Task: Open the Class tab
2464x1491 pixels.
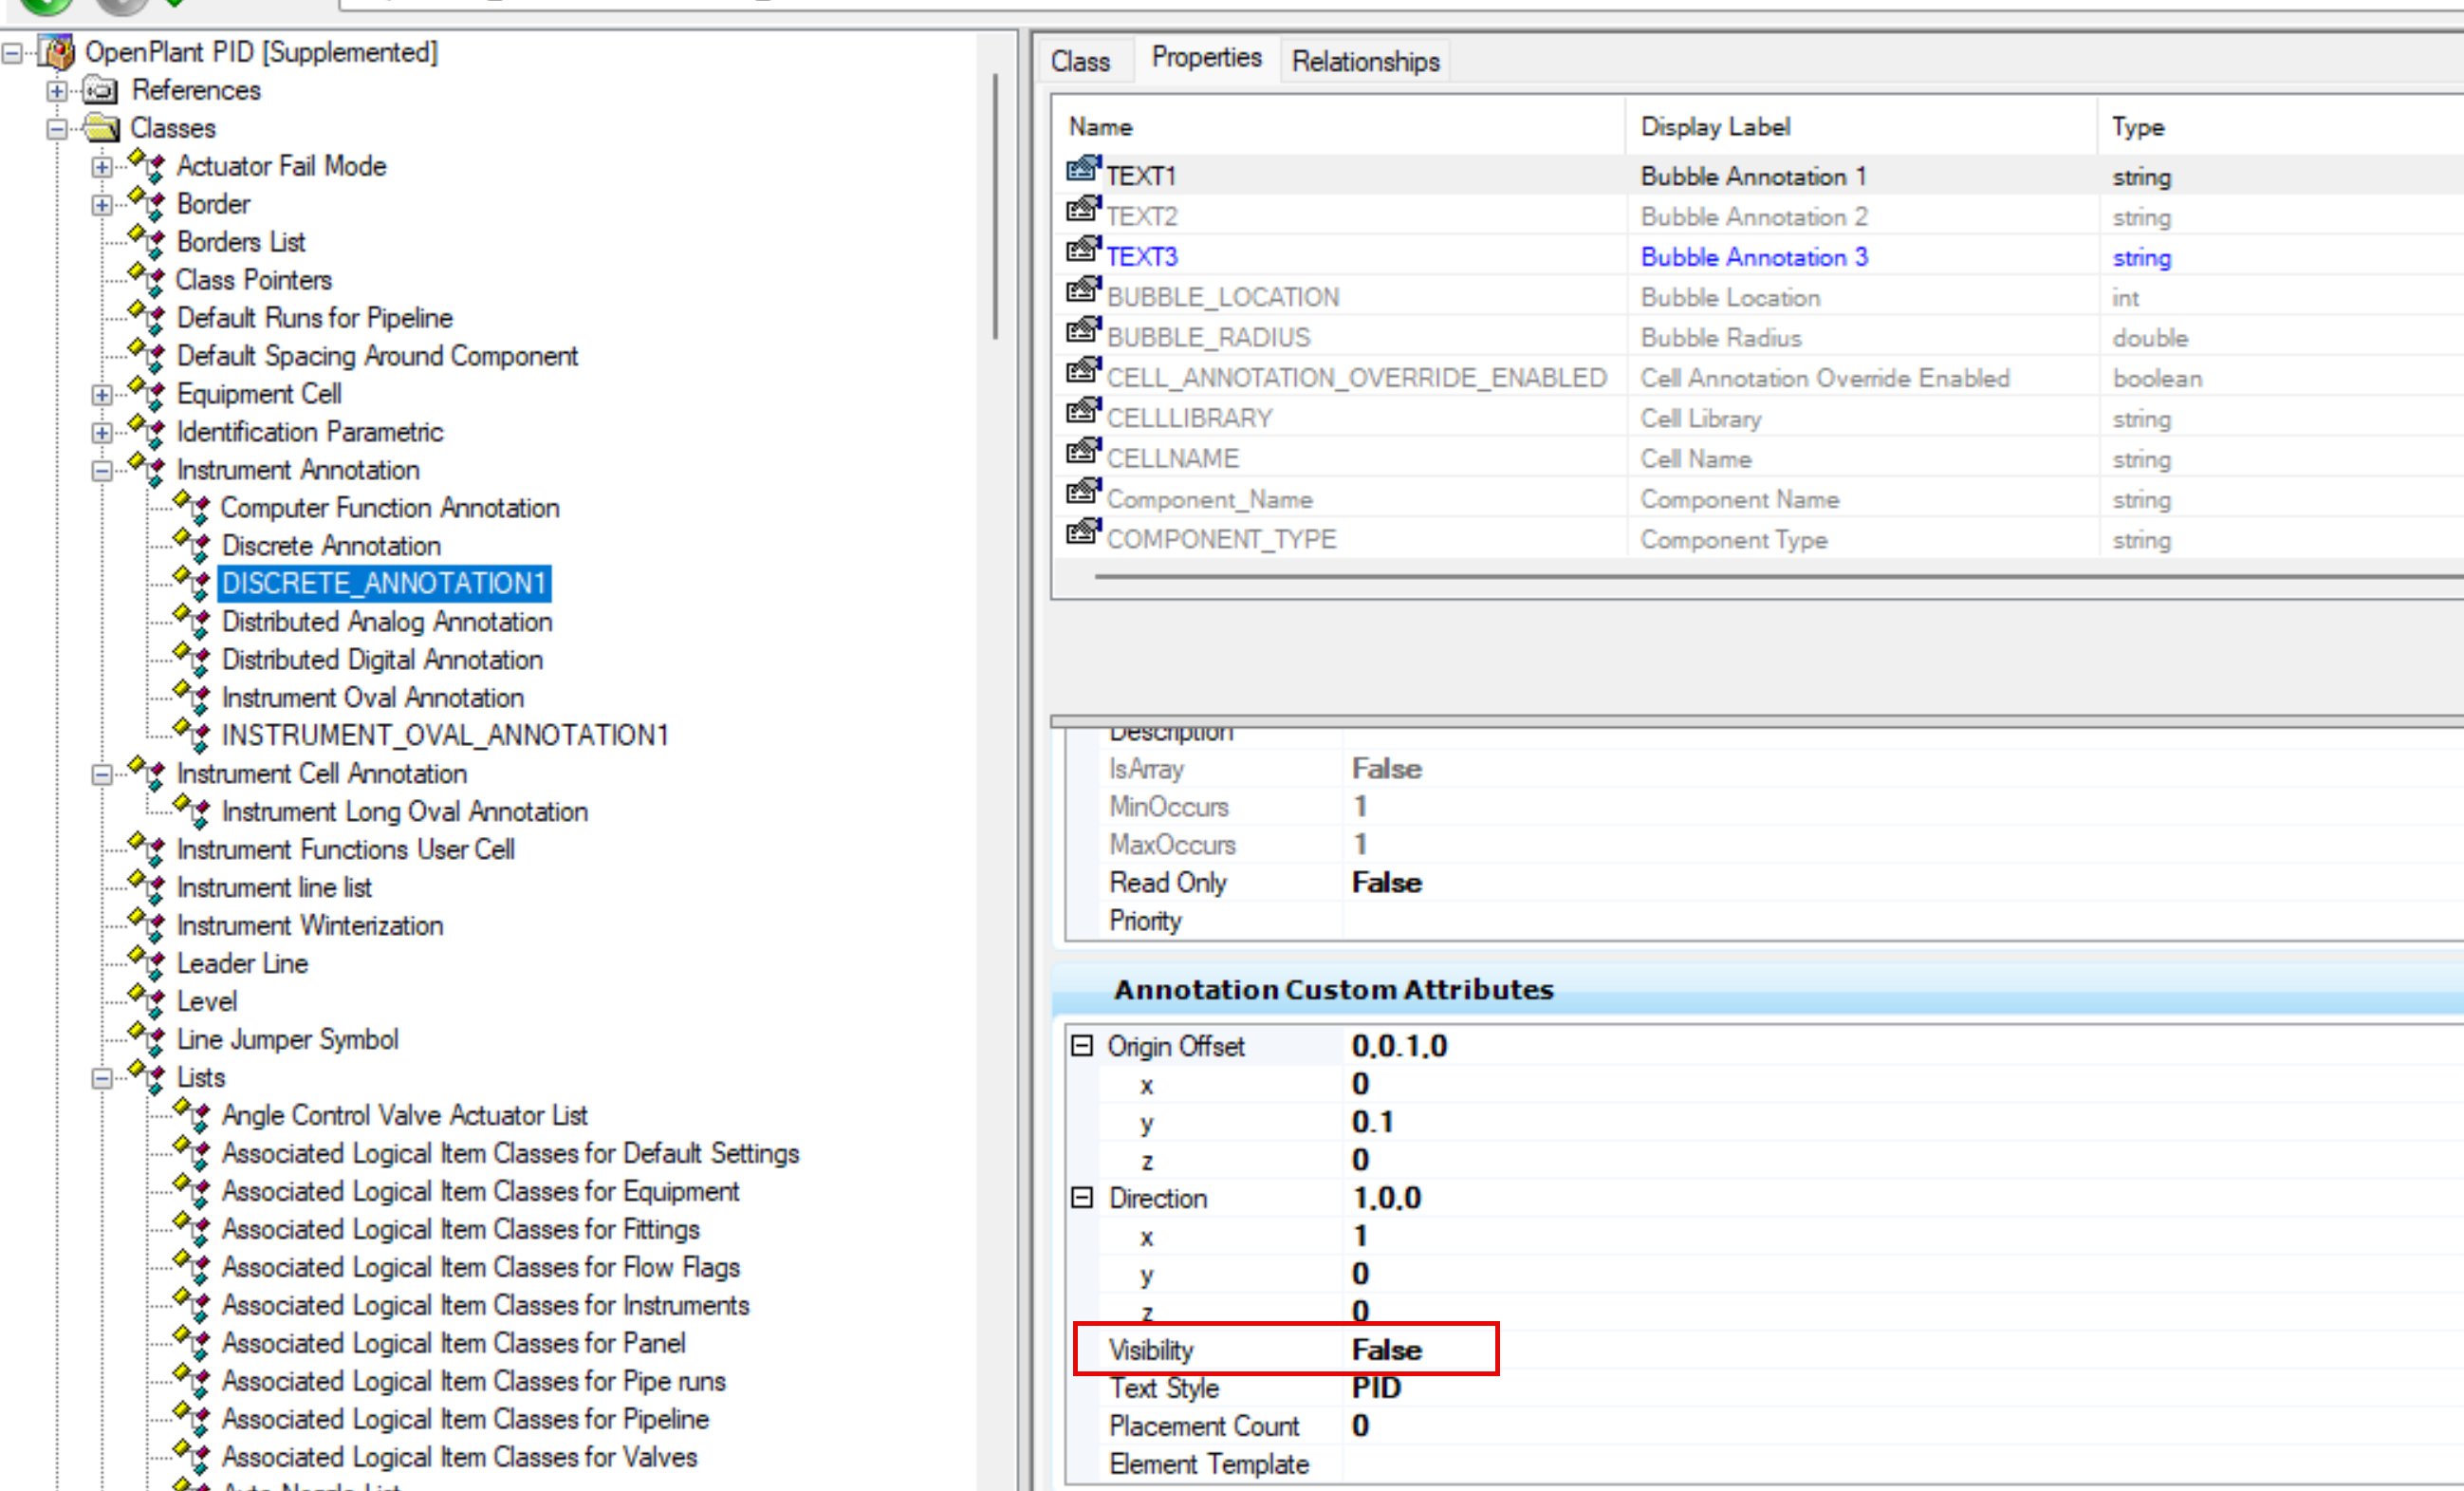Action: click(x=1080, y=62)
